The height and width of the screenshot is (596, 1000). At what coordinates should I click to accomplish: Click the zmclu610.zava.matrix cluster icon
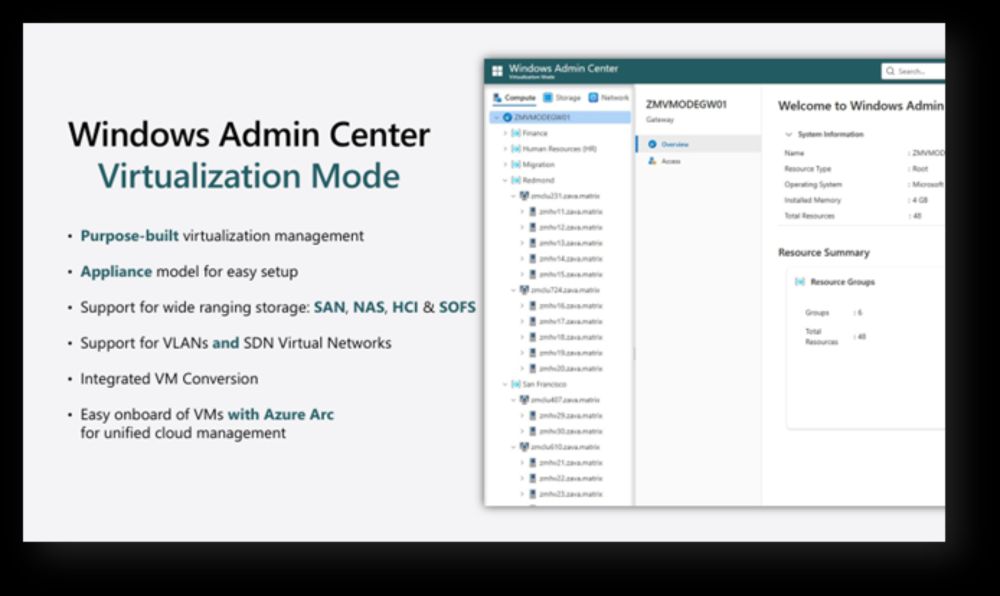coord(524,447)
